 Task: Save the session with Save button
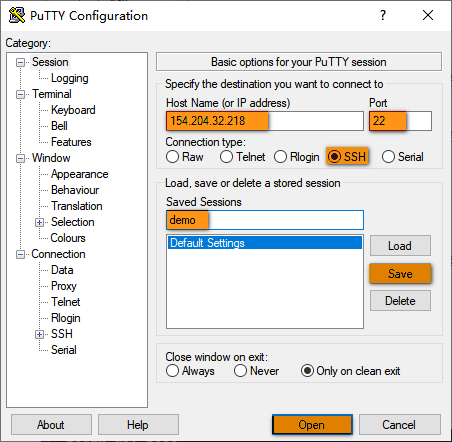point(400,274)
